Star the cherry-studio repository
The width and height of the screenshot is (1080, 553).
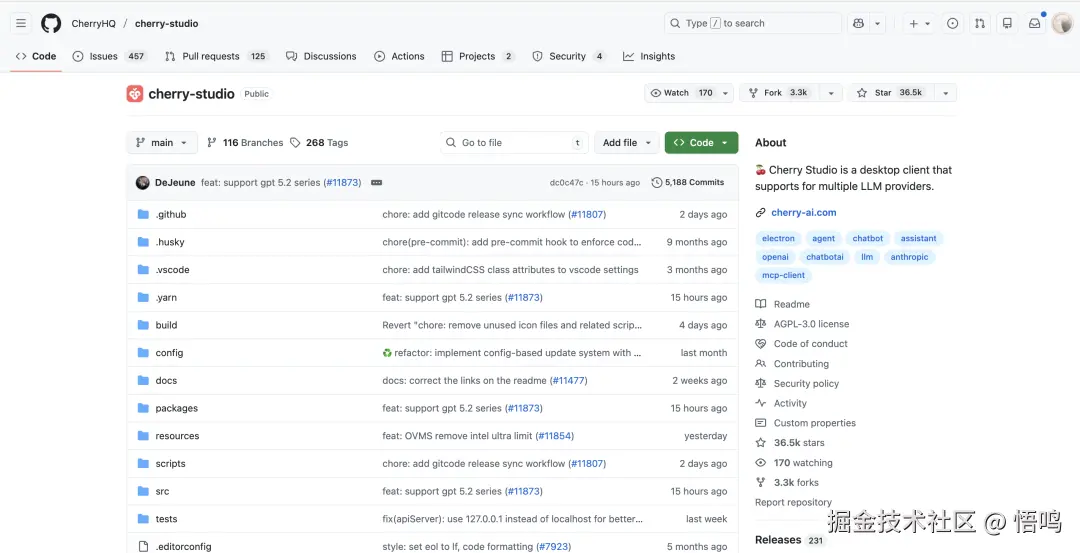(891, 93)
